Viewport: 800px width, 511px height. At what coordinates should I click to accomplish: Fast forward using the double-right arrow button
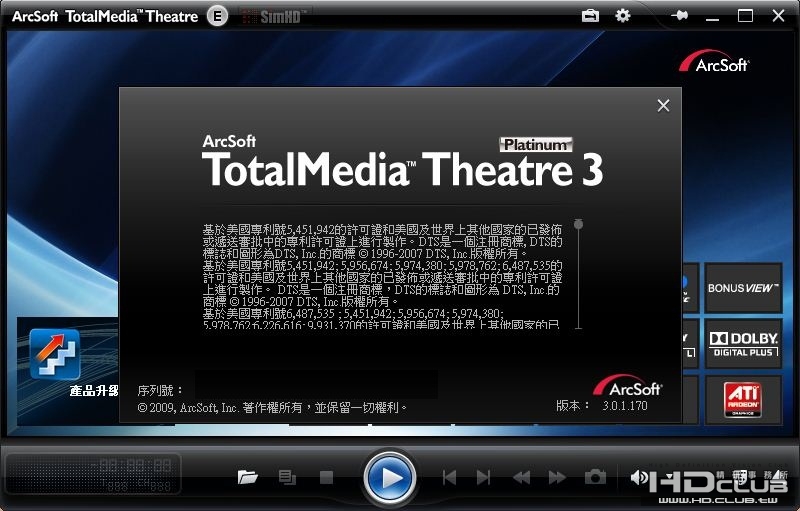tap(557, 477)
